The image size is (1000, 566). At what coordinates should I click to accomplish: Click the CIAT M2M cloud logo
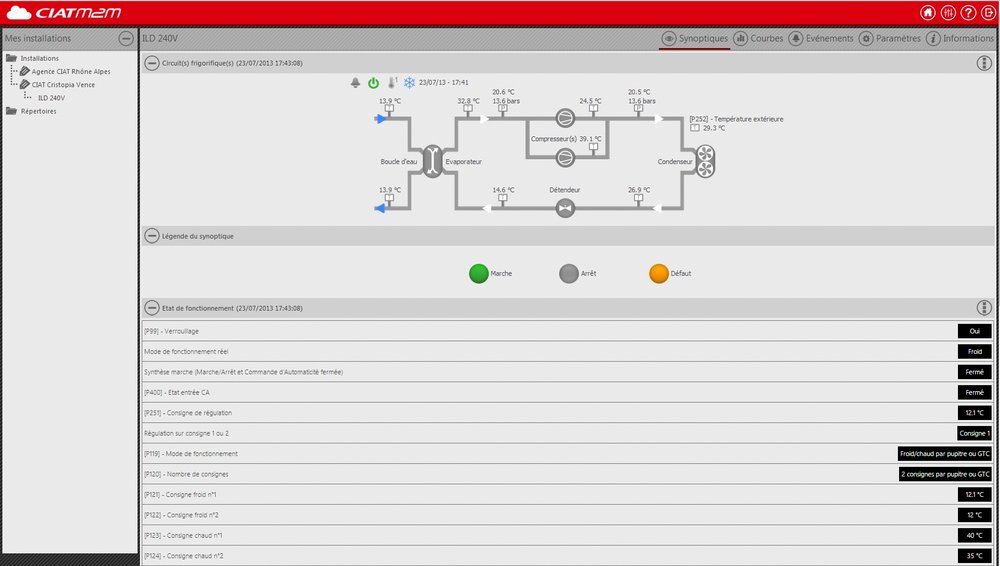coord(64,13)
